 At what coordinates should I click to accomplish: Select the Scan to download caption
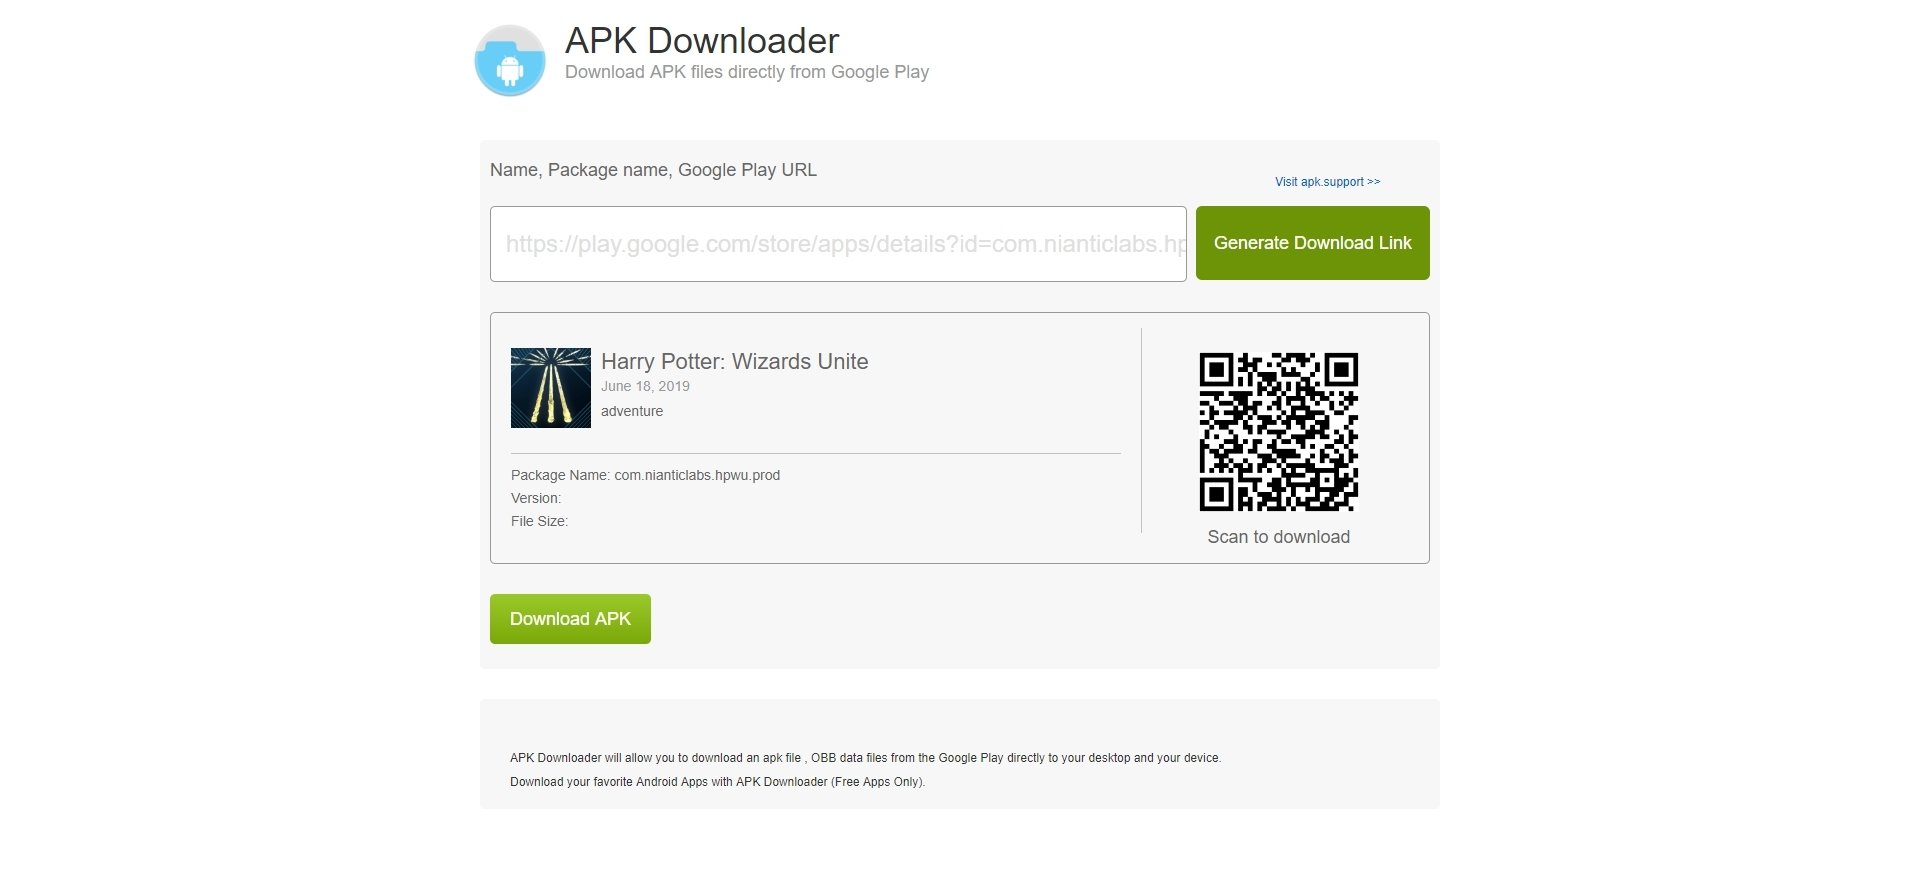point(1278,537)
